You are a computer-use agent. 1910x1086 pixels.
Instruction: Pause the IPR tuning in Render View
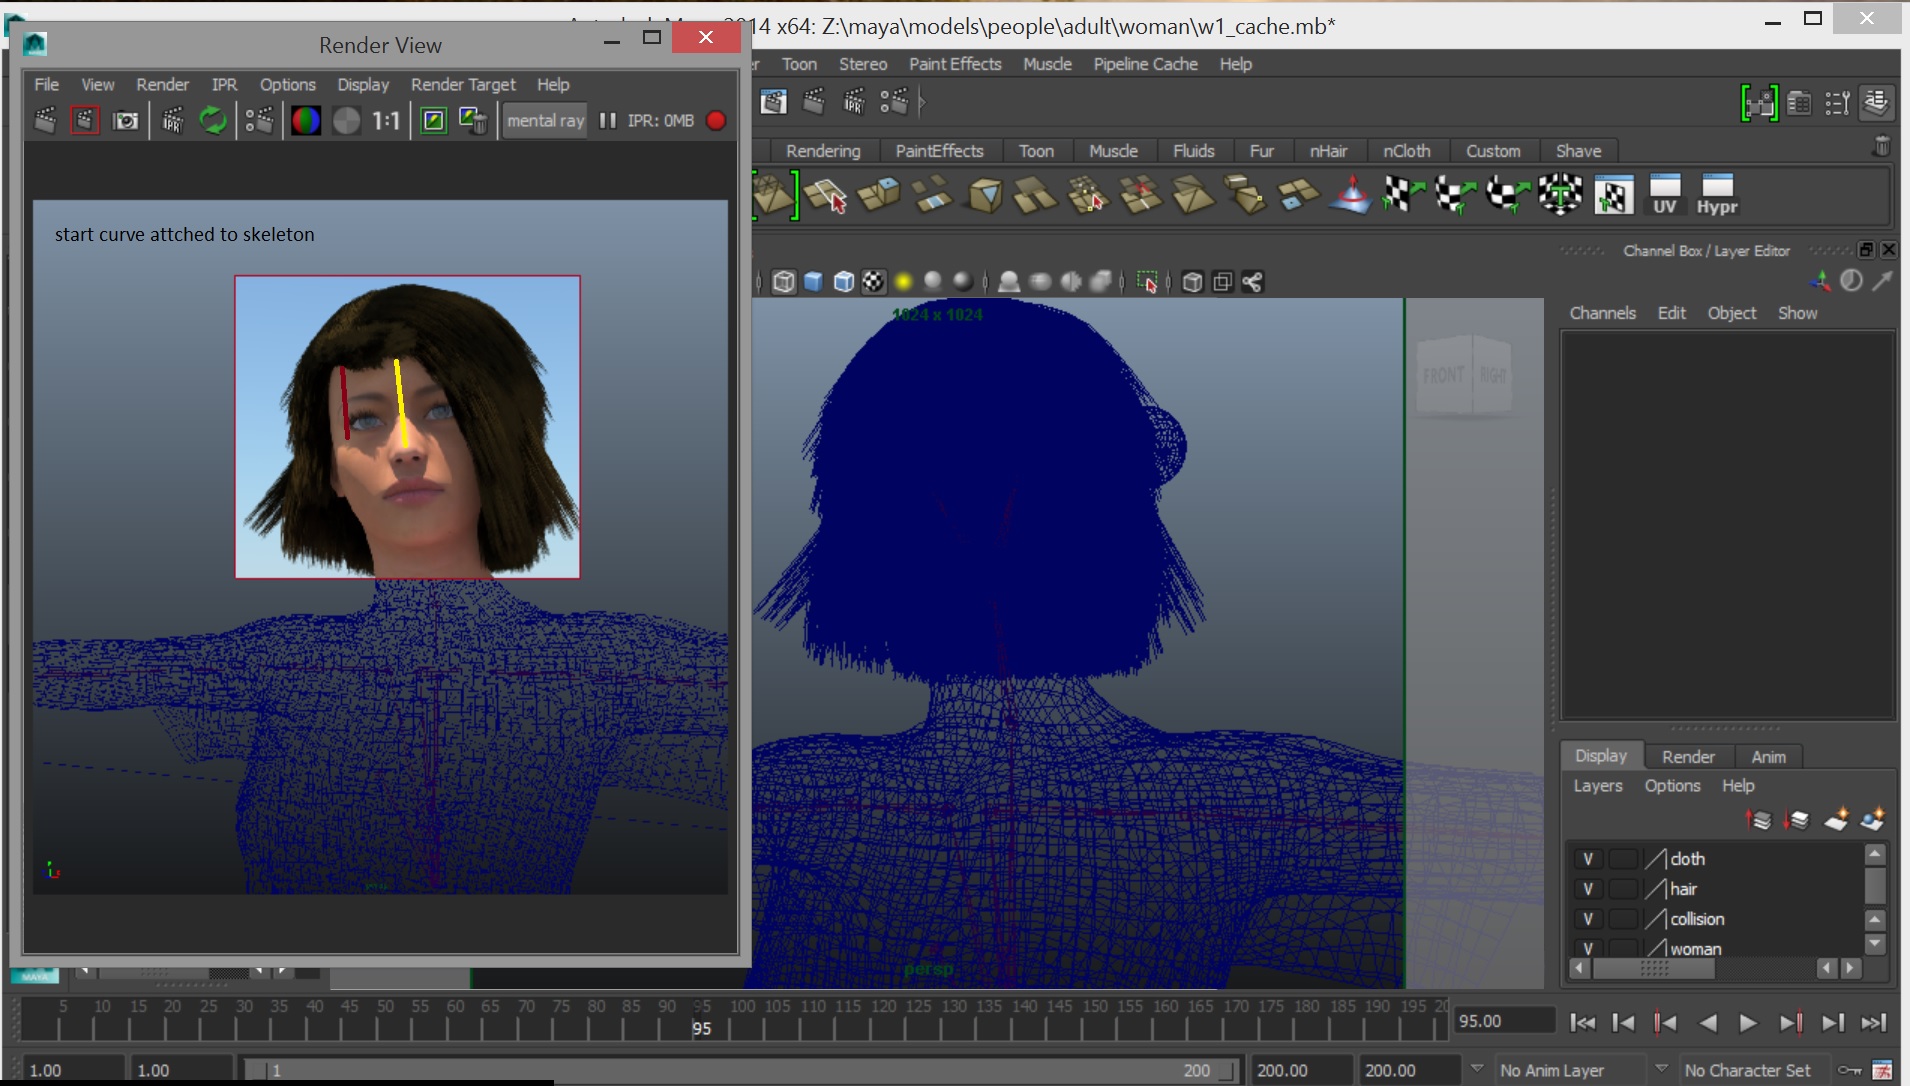coord(607,121)
